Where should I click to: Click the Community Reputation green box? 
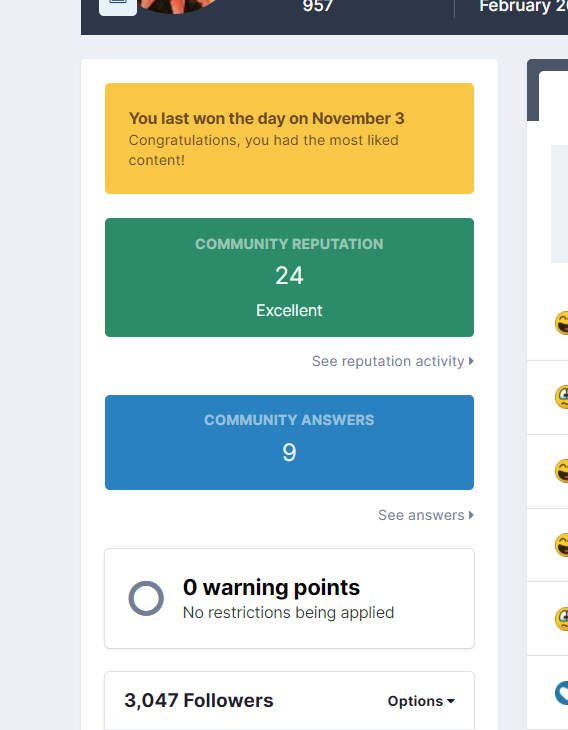(289, 277)
